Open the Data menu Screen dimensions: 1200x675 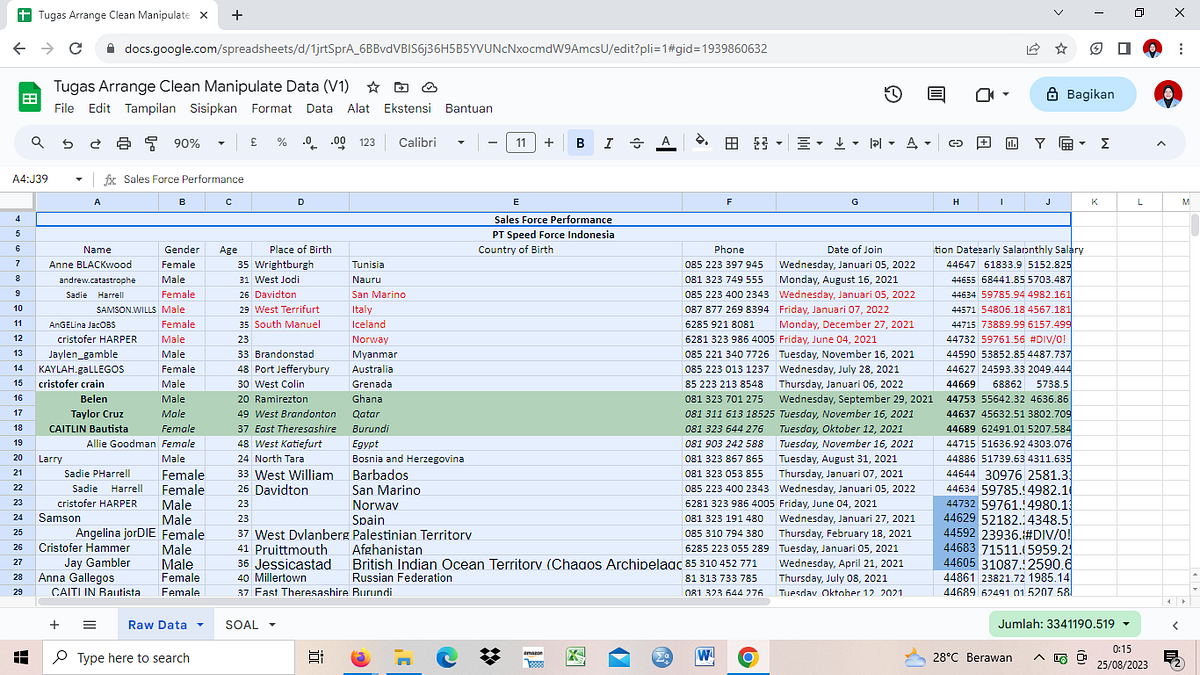pyautogui.click(x=319, y=108)
